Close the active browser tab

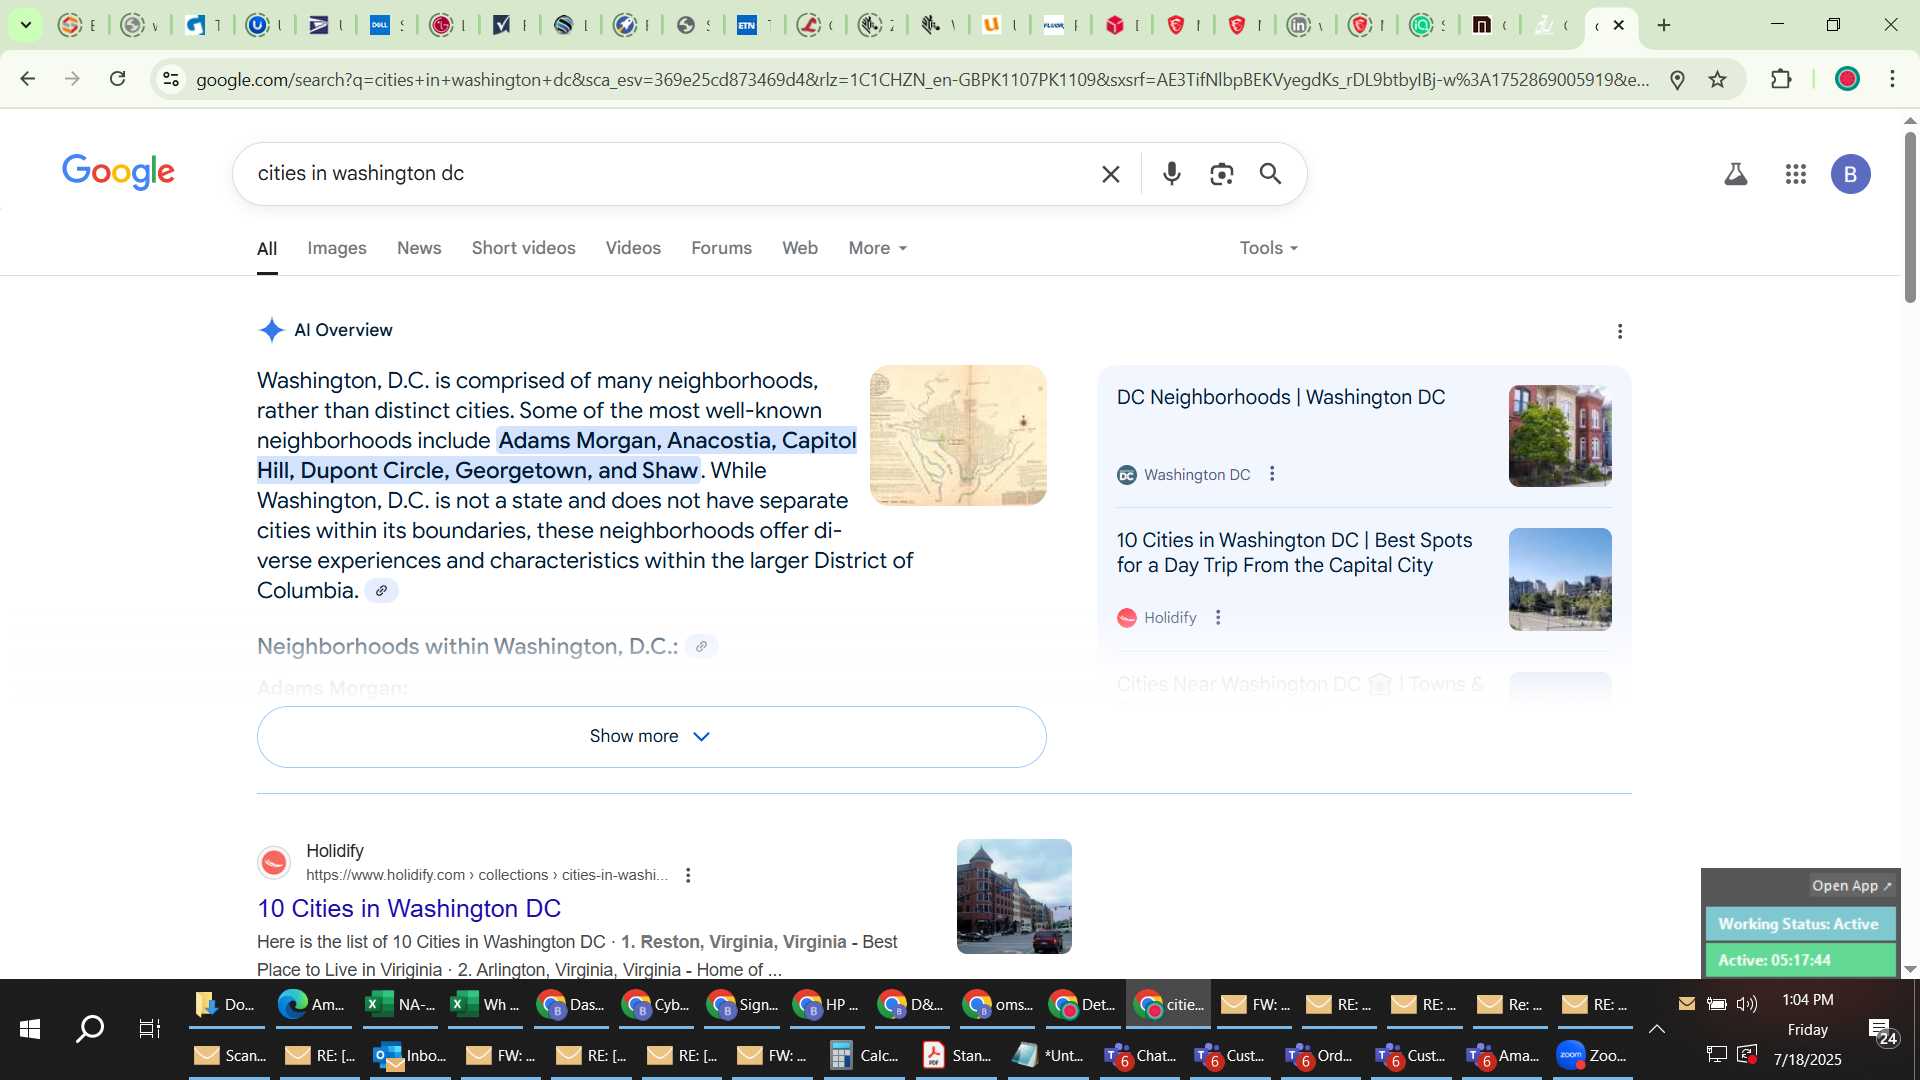click(x=1619, y=25)
